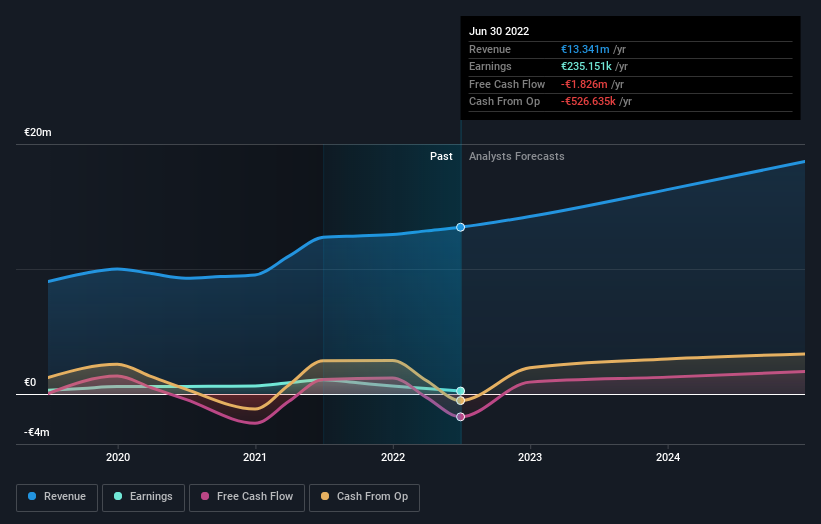Click the Cash From Op tooltip label

pyautogui.click(x=504, y=102)
